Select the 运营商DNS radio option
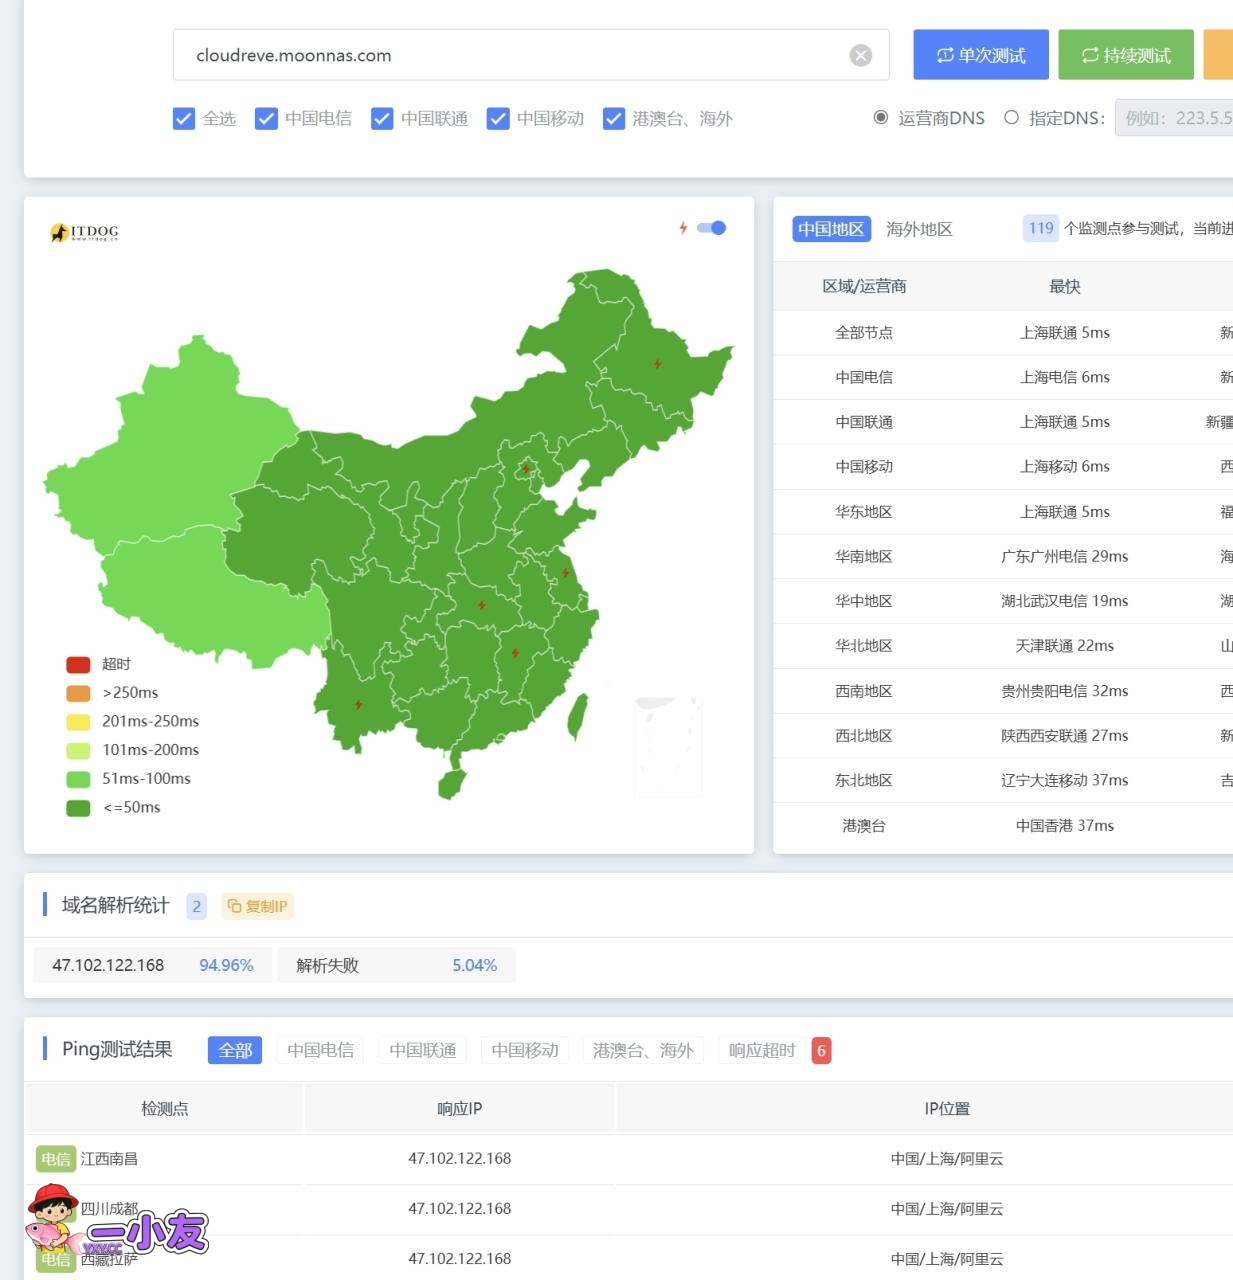This screenshot has width=1233, height=1280. 881,118
